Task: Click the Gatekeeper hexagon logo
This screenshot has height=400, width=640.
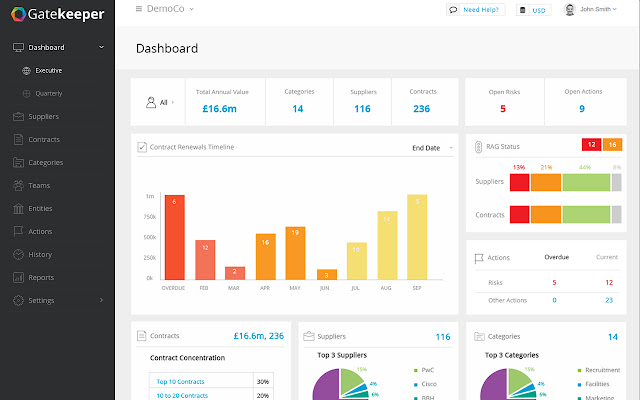Action: click(18, 14)
